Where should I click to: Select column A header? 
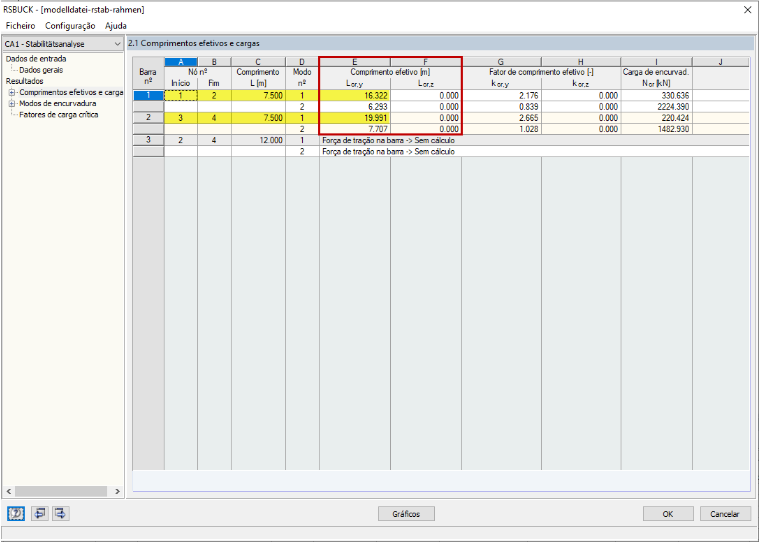pos(181,62)
